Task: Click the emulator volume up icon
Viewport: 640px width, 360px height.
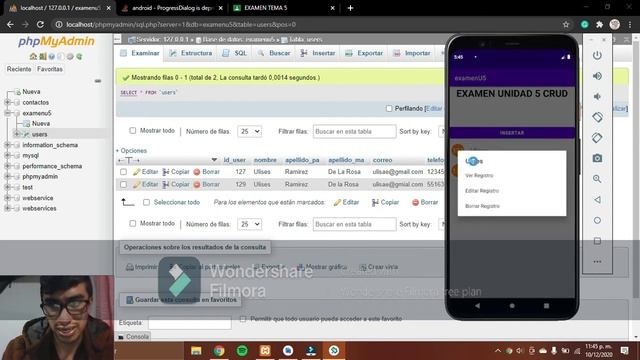Action: tap(597, 76)
